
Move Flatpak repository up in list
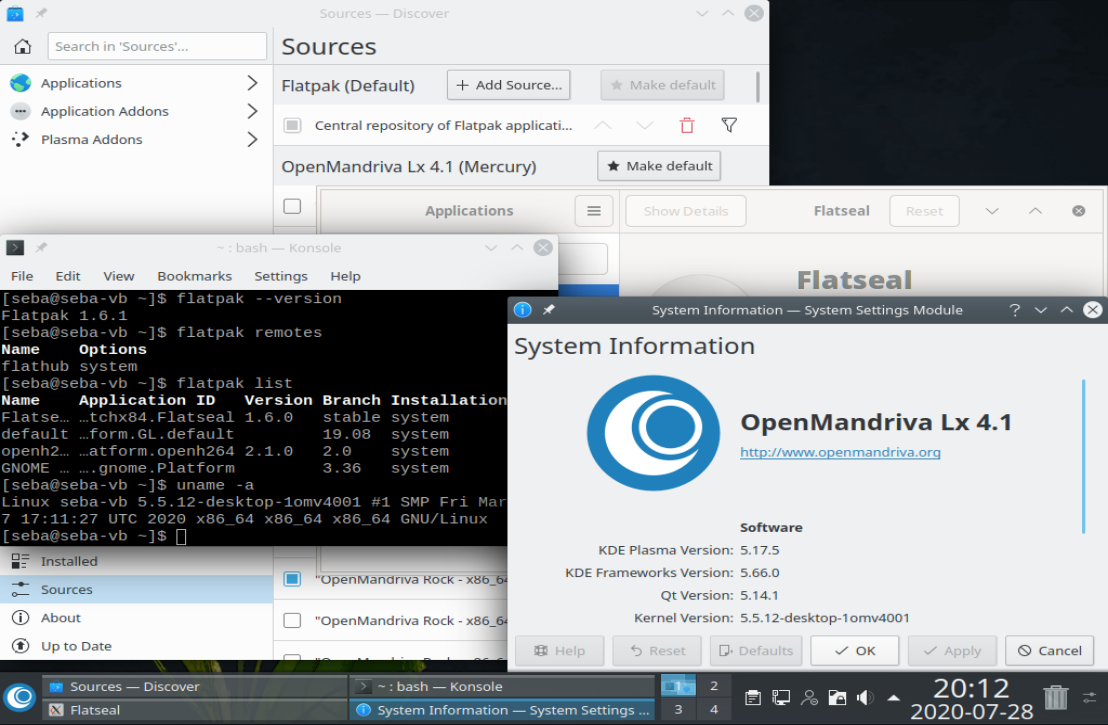click(603, 126)
